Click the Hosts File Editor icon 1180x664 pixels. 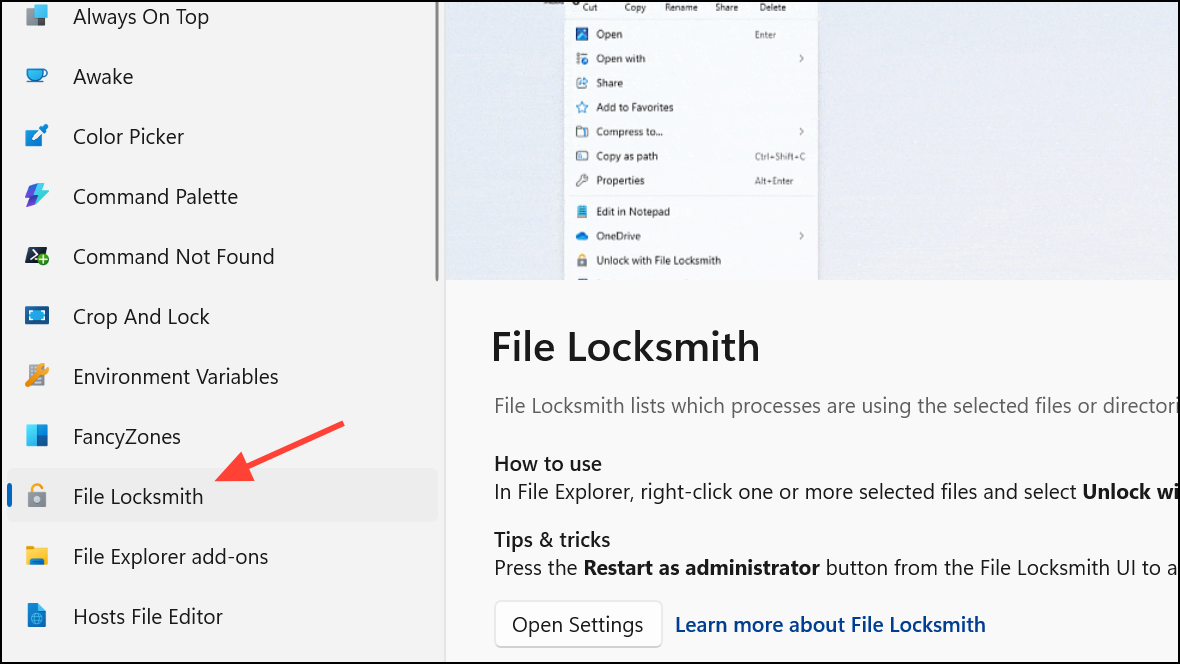[37, 616]
